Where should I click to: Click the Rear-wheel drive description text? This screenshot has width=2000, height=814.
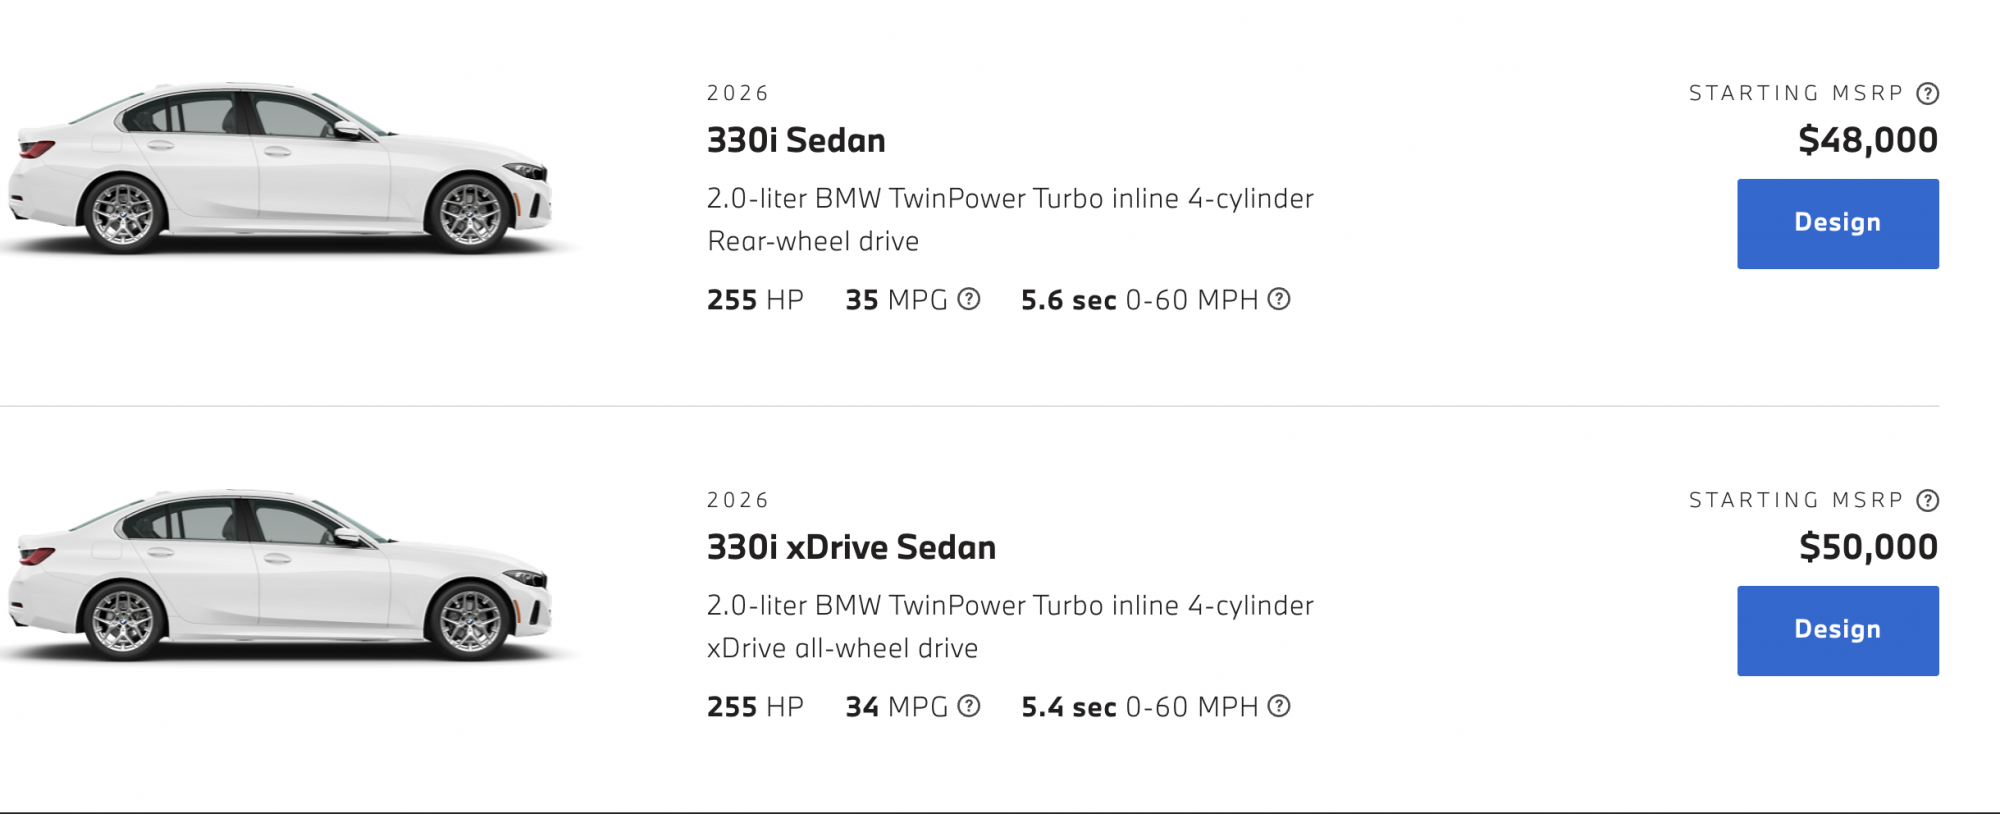(x=812, y=242)
